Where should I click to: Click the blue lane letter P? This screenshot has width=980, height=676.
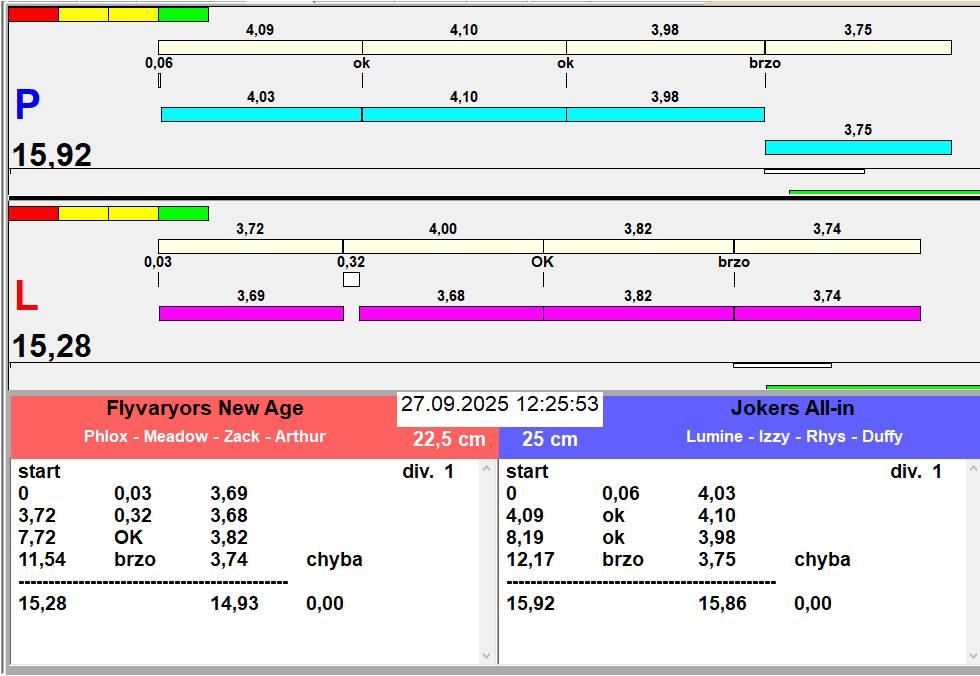(28, 104)
